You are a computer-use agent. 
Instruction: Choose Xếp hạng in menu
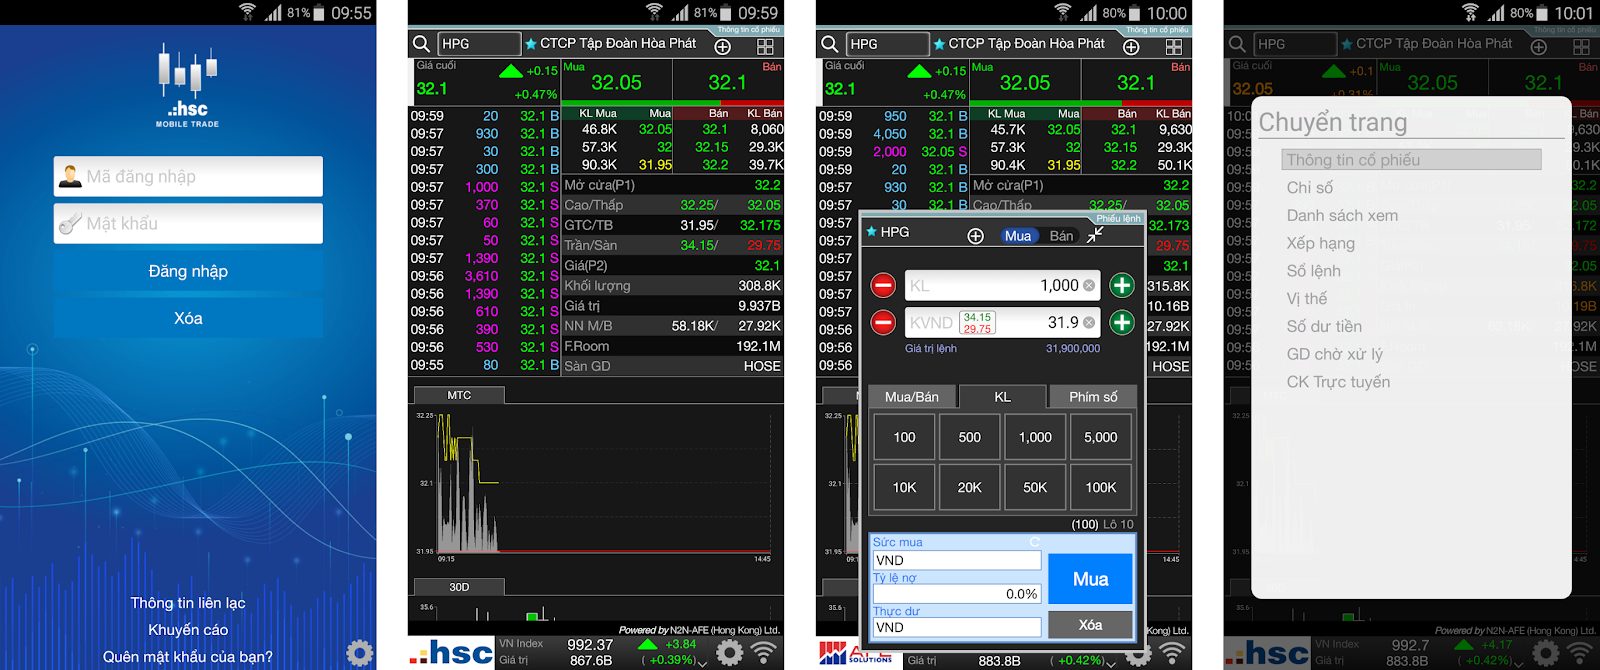click(1321, 243)
